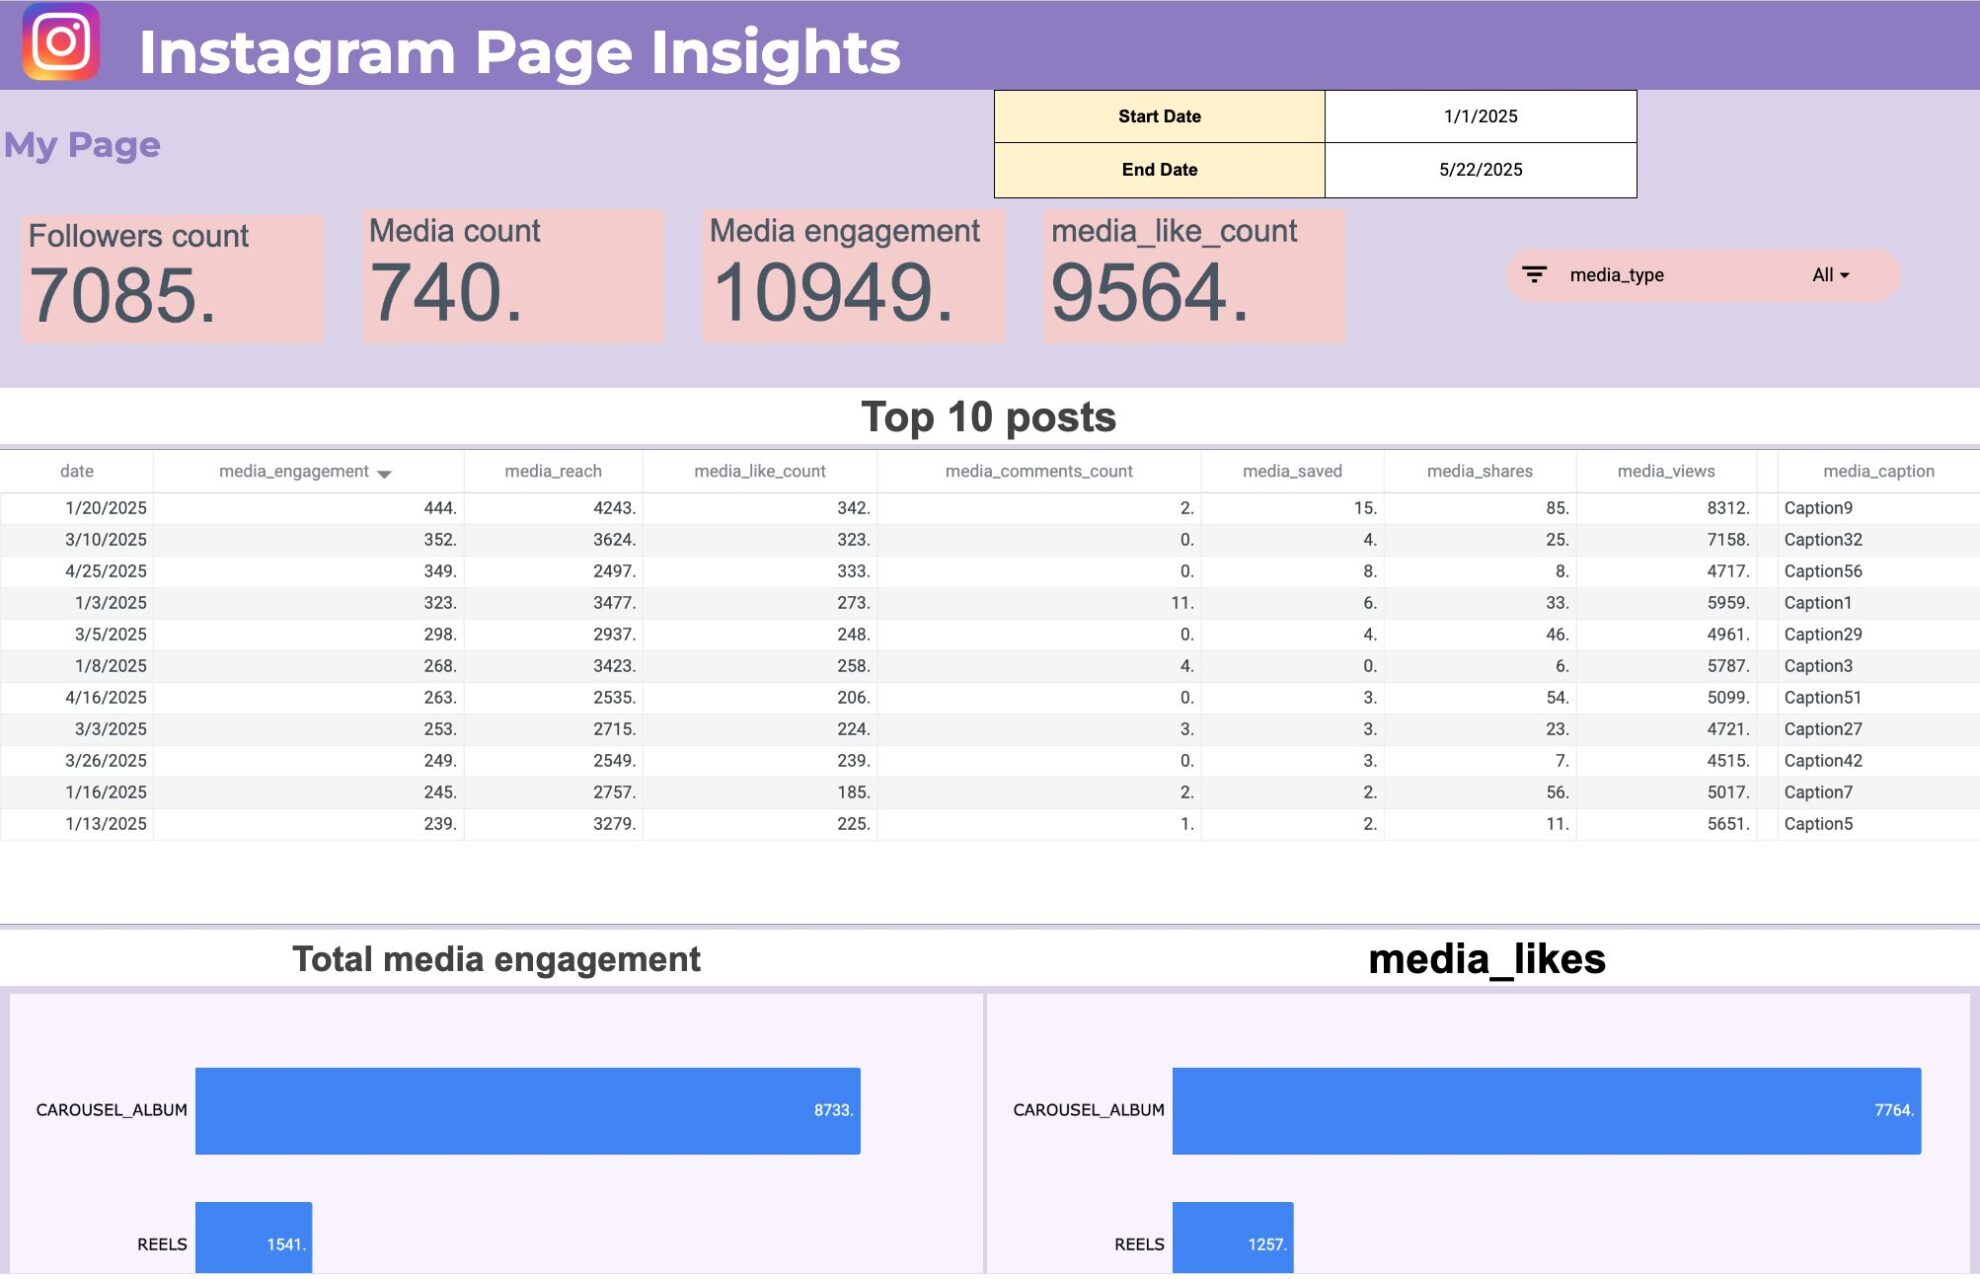The height and width of the screenshot is (1279, 1980).
Task: Sort by media_saved column header
Action: [1292, 471]
